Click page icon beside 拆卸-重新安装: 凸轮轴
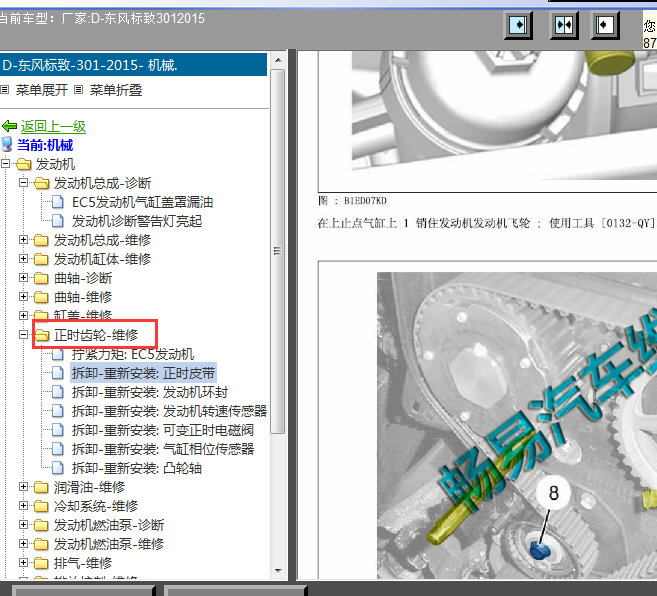Image resolution: width=657 pixels, height=596 pixels. click(58, 468)
